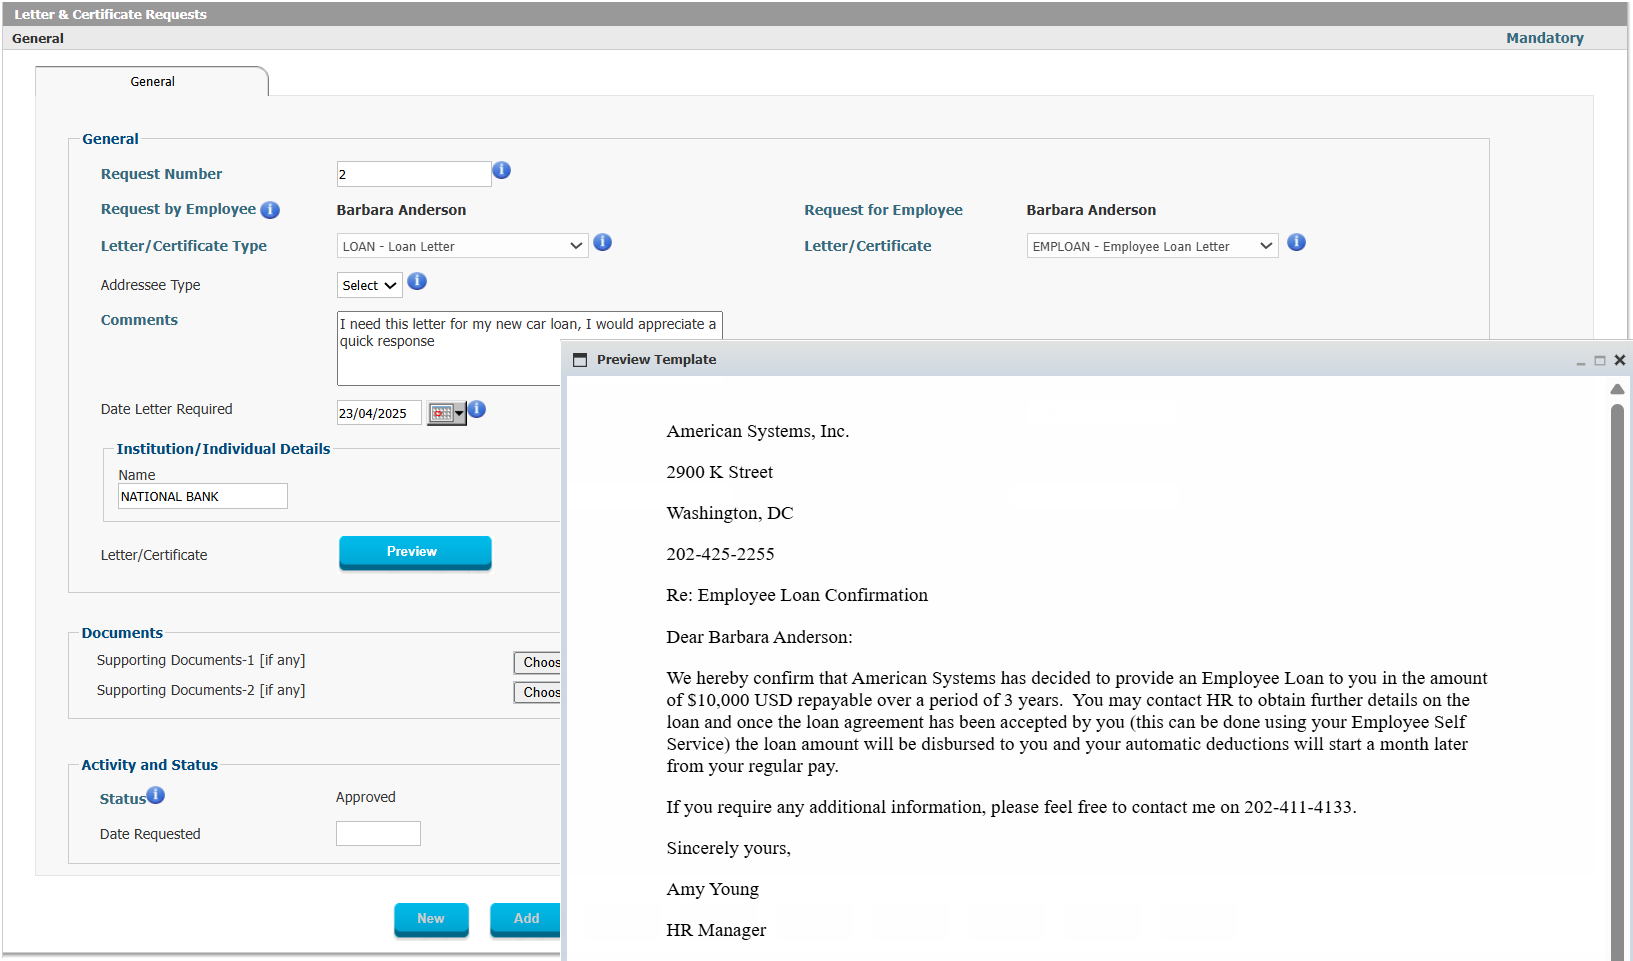Viewport: 1633px width, 961px height.
Task: Choose file for Supporting Documents-1
Action: point(538,662)
